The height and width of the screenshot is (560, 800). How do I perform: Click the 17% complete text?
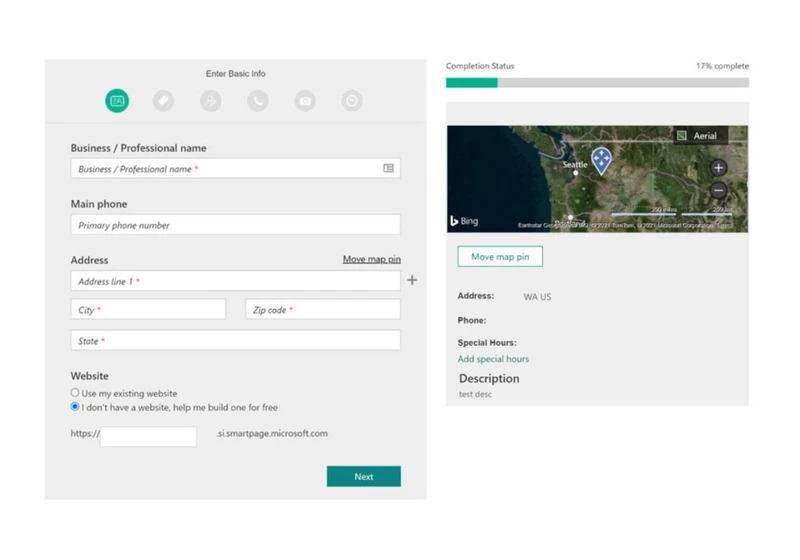pos(722,66)
